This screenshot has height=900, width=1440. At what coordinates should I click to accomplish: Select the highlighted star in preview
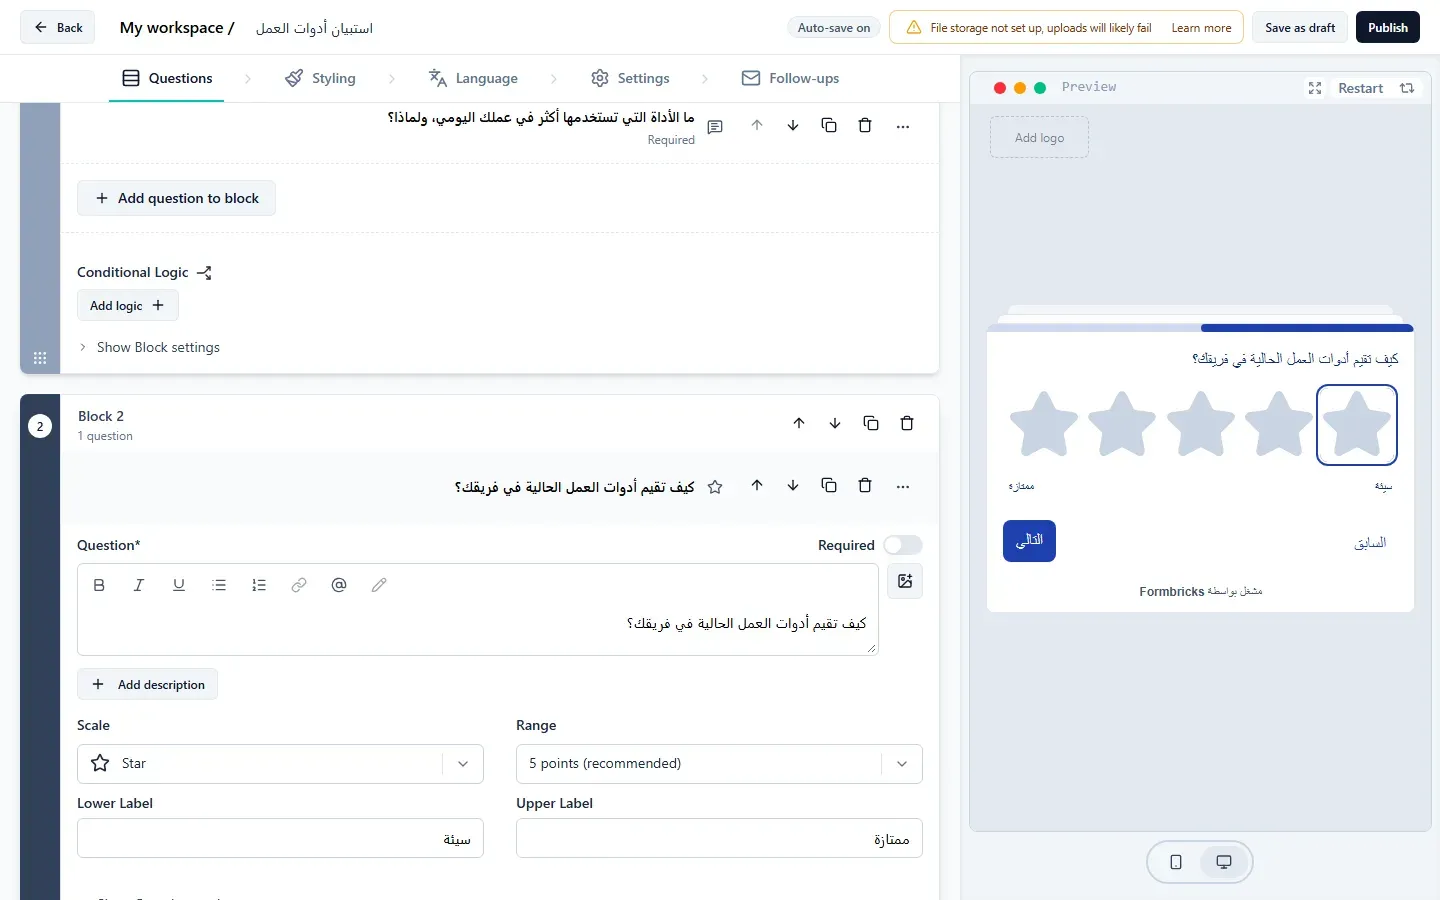tap(1357, 425)
